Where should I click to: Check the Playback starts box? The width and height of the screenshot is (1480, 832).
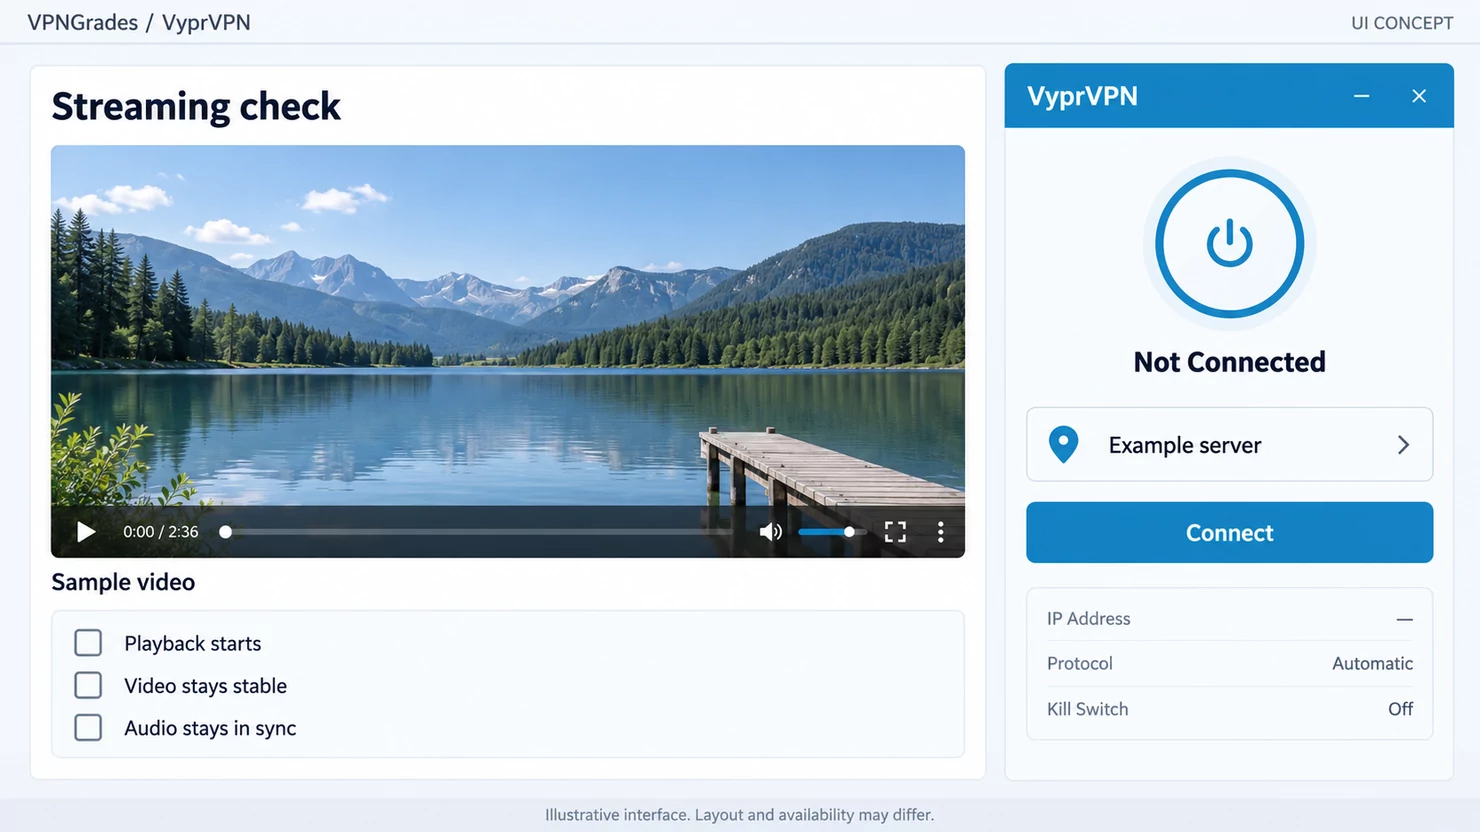[88, 643]
